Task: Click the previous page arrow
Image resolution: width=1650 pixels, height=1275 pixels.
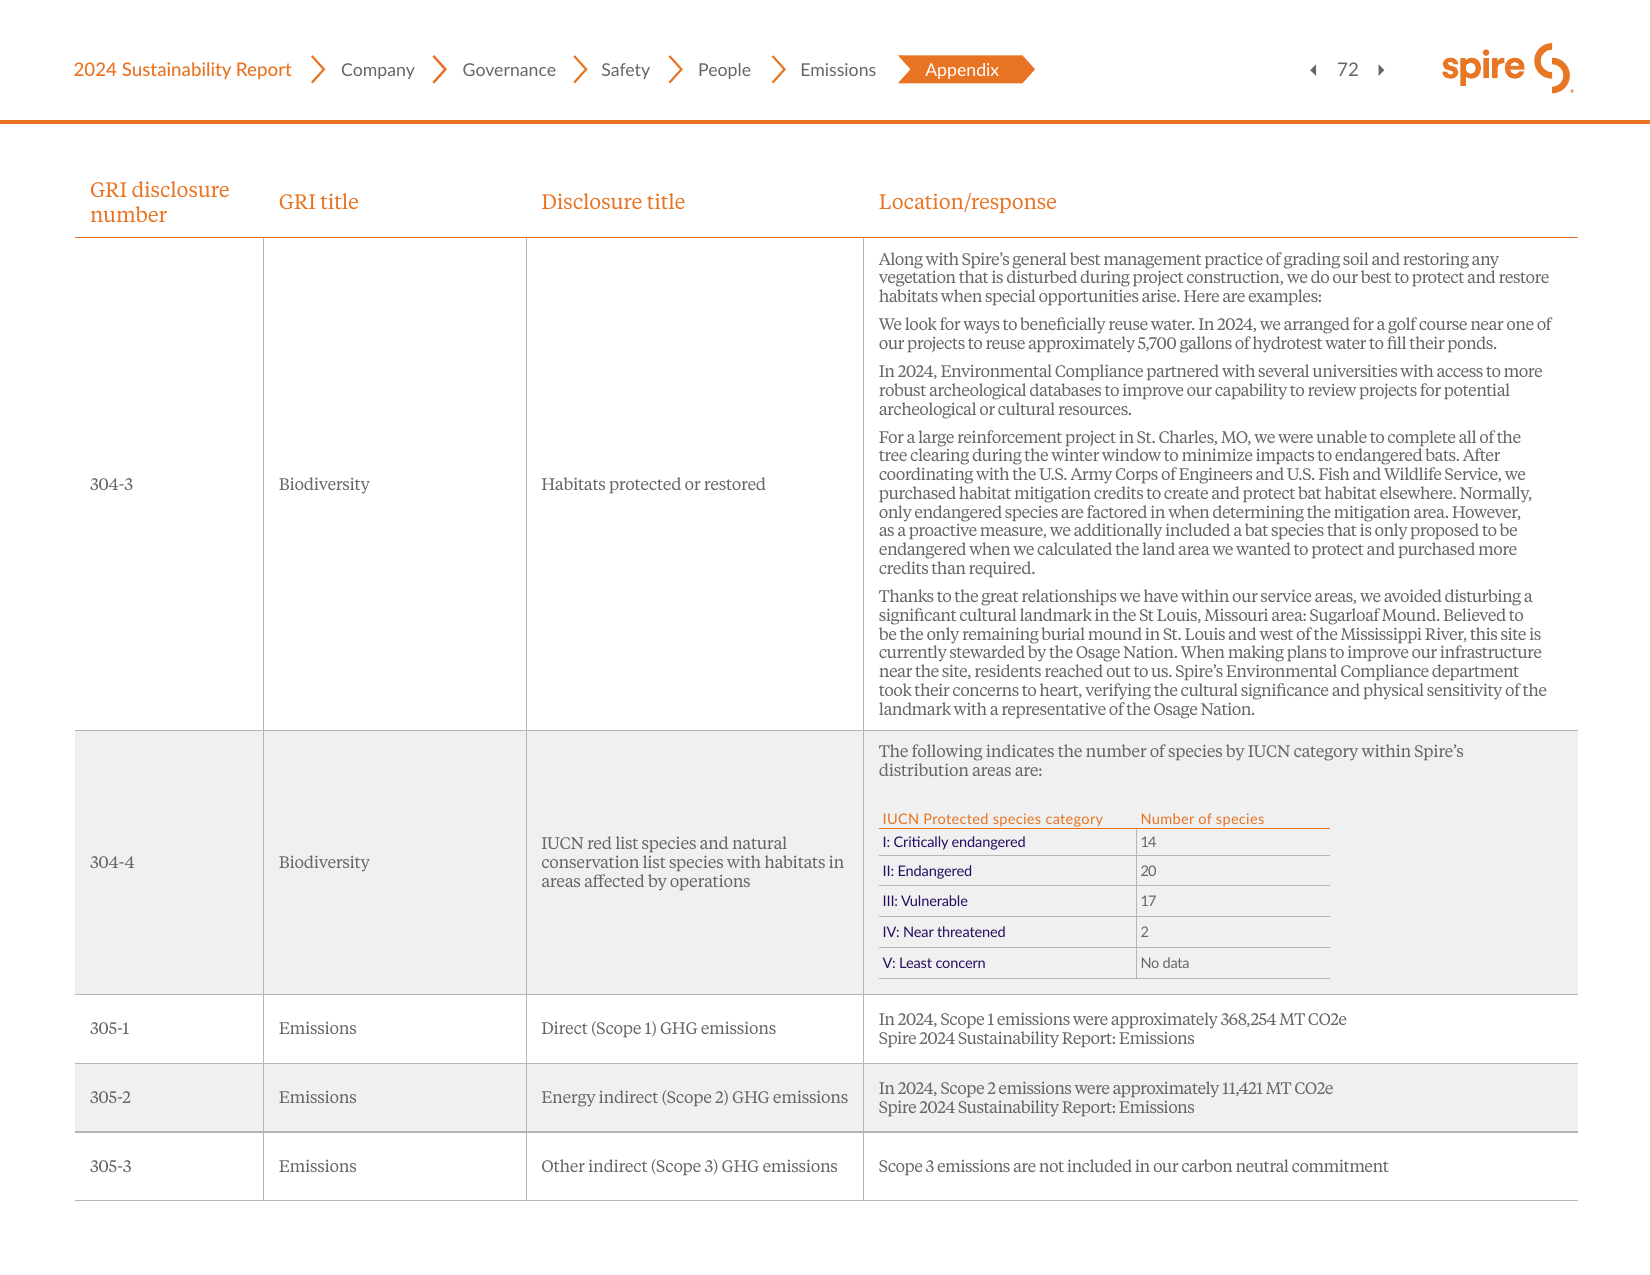Action: (x=1313, y=70)
